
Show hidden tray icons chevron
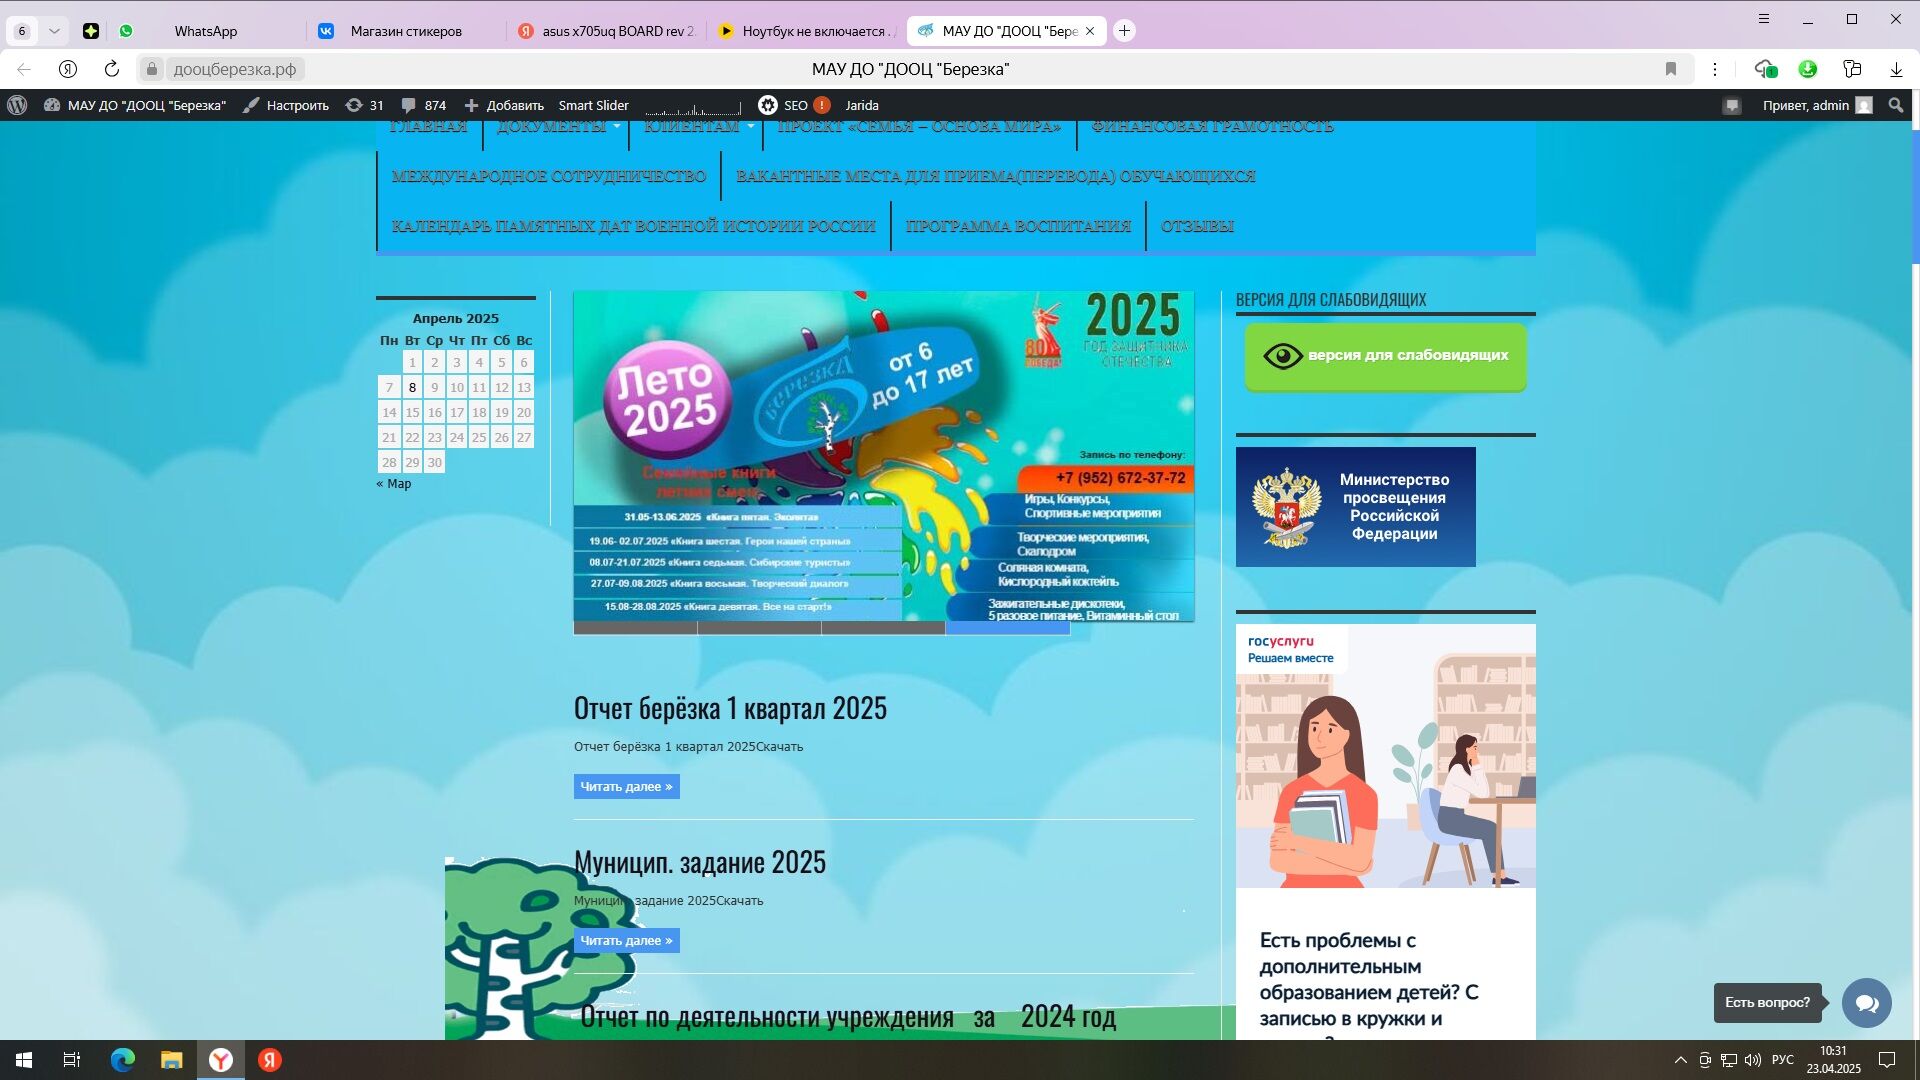coord(1680,1060)
